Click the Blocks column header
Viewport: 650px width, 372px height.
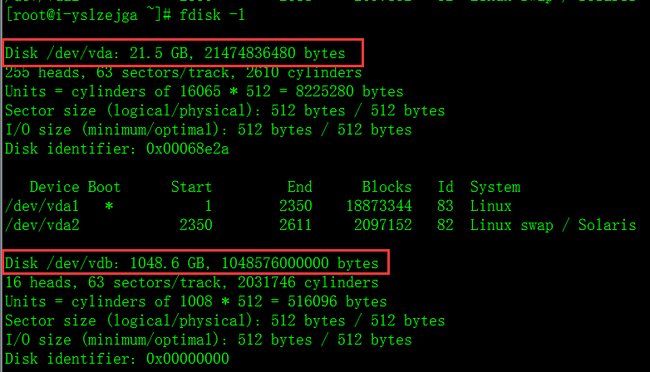tap(387, 187)
